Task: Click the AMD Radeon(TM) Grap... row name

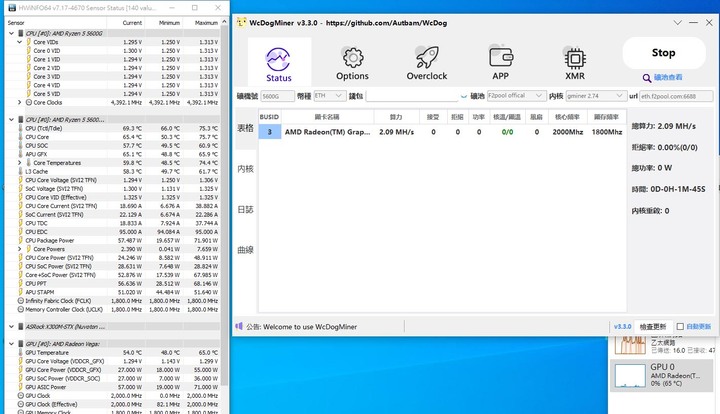Action: [327, 132]
